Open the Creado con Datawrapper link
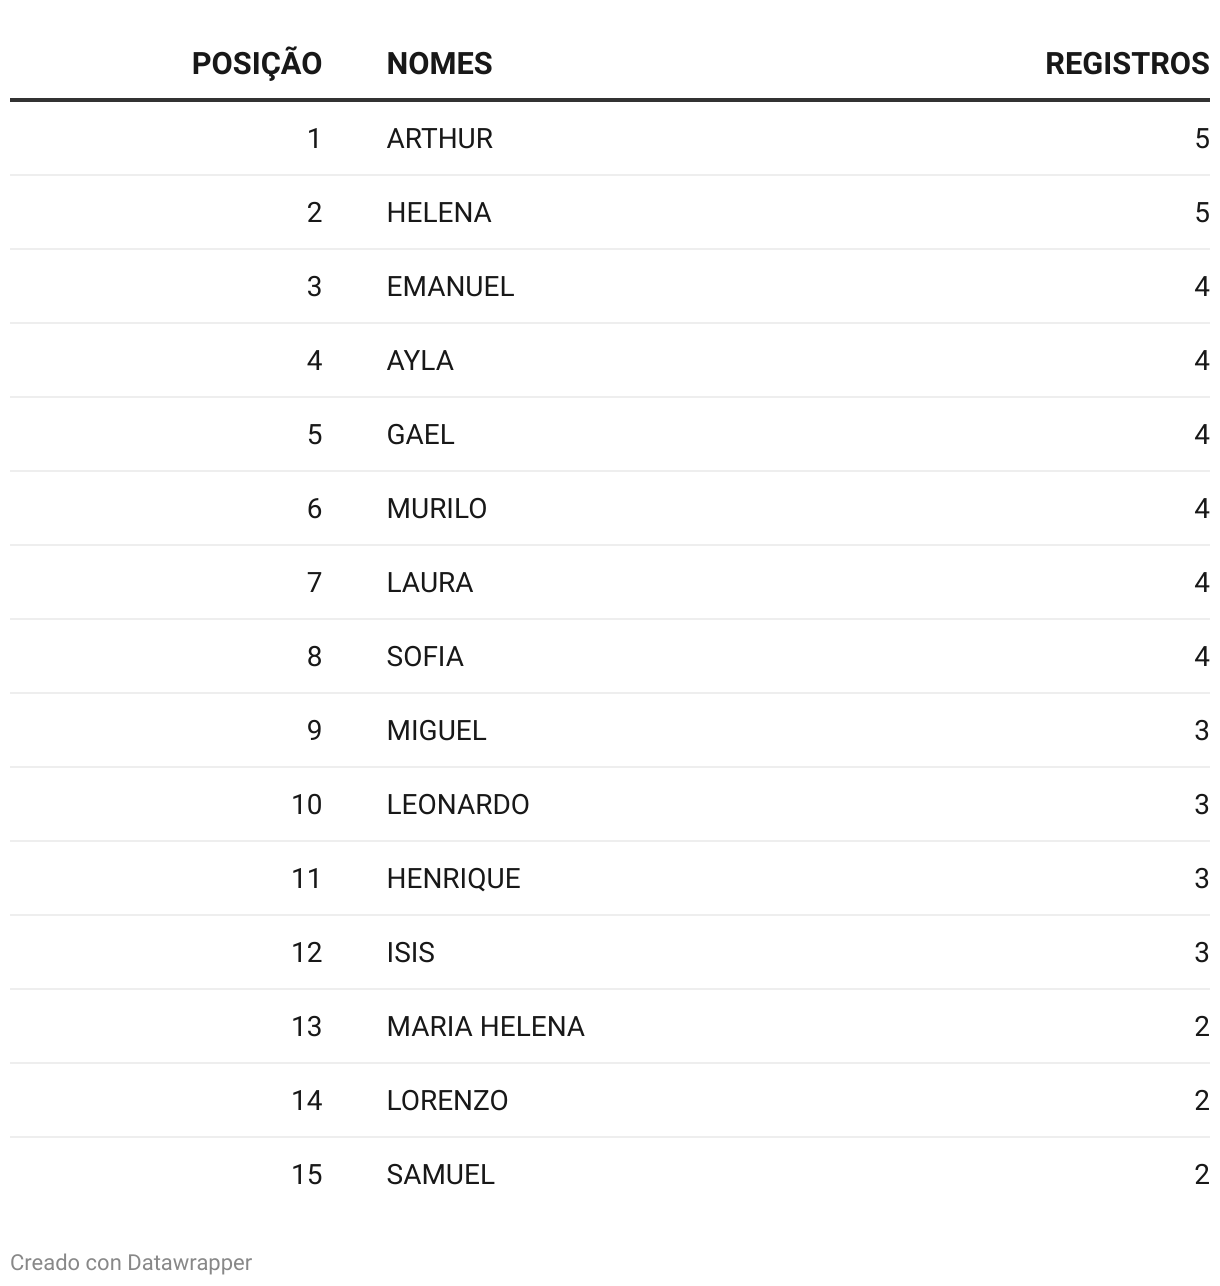 pos(131,1262)
